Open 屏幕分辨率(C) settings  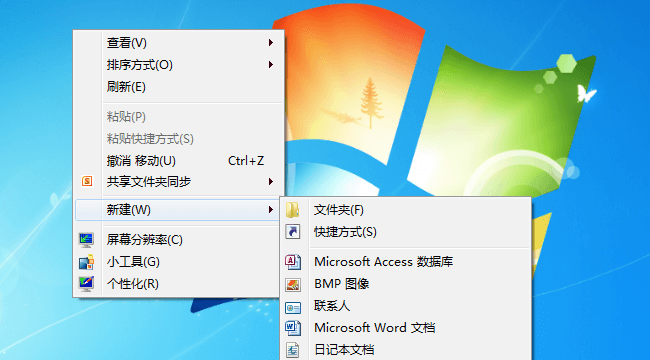pos(177,240)
